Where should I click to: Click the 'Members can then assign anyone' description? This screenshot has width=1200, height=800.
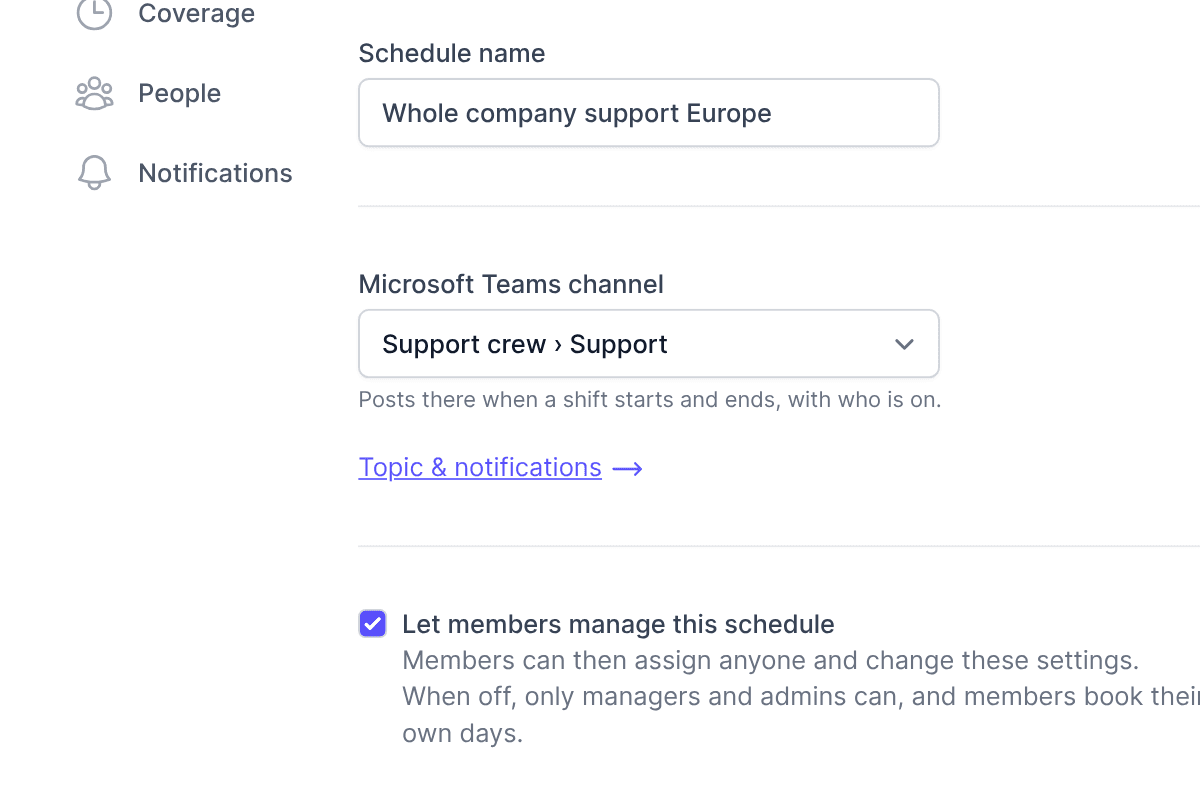(x=801, y=697)
